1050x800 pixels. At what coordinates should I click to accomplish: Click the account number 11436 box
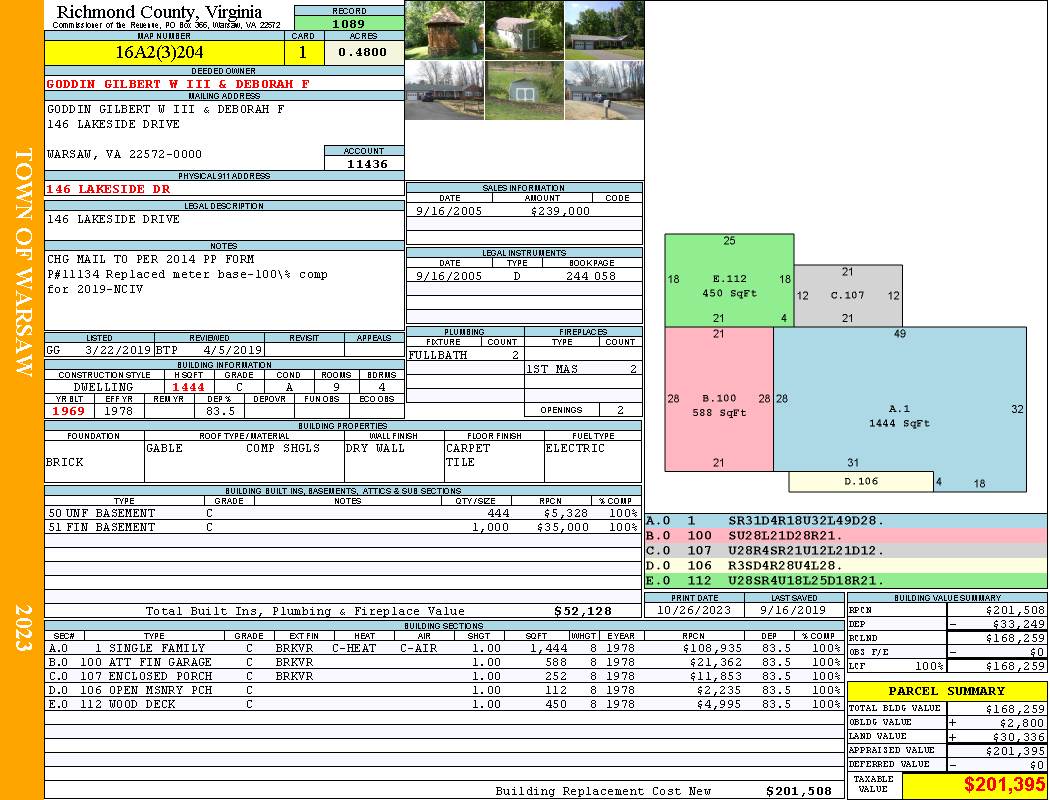[365, 163]
